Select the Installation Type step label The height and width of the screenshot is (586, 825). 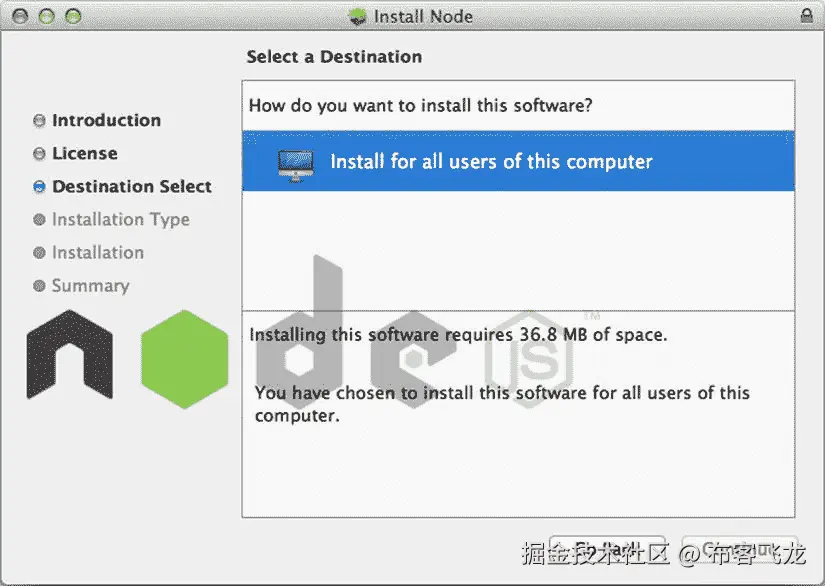point(120,220)
